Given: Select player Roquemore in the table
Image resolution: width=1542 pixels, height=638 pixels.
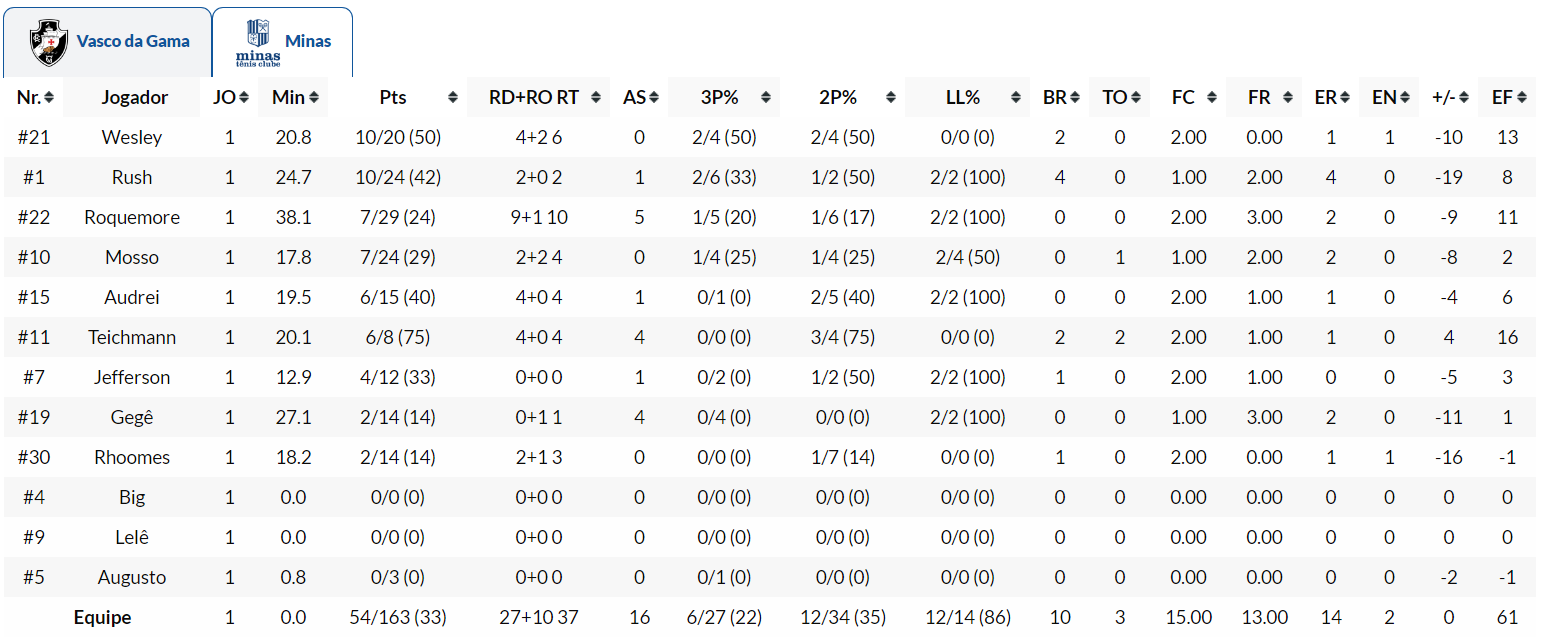Looking at the screenshot, I should (x=132, y=217).
